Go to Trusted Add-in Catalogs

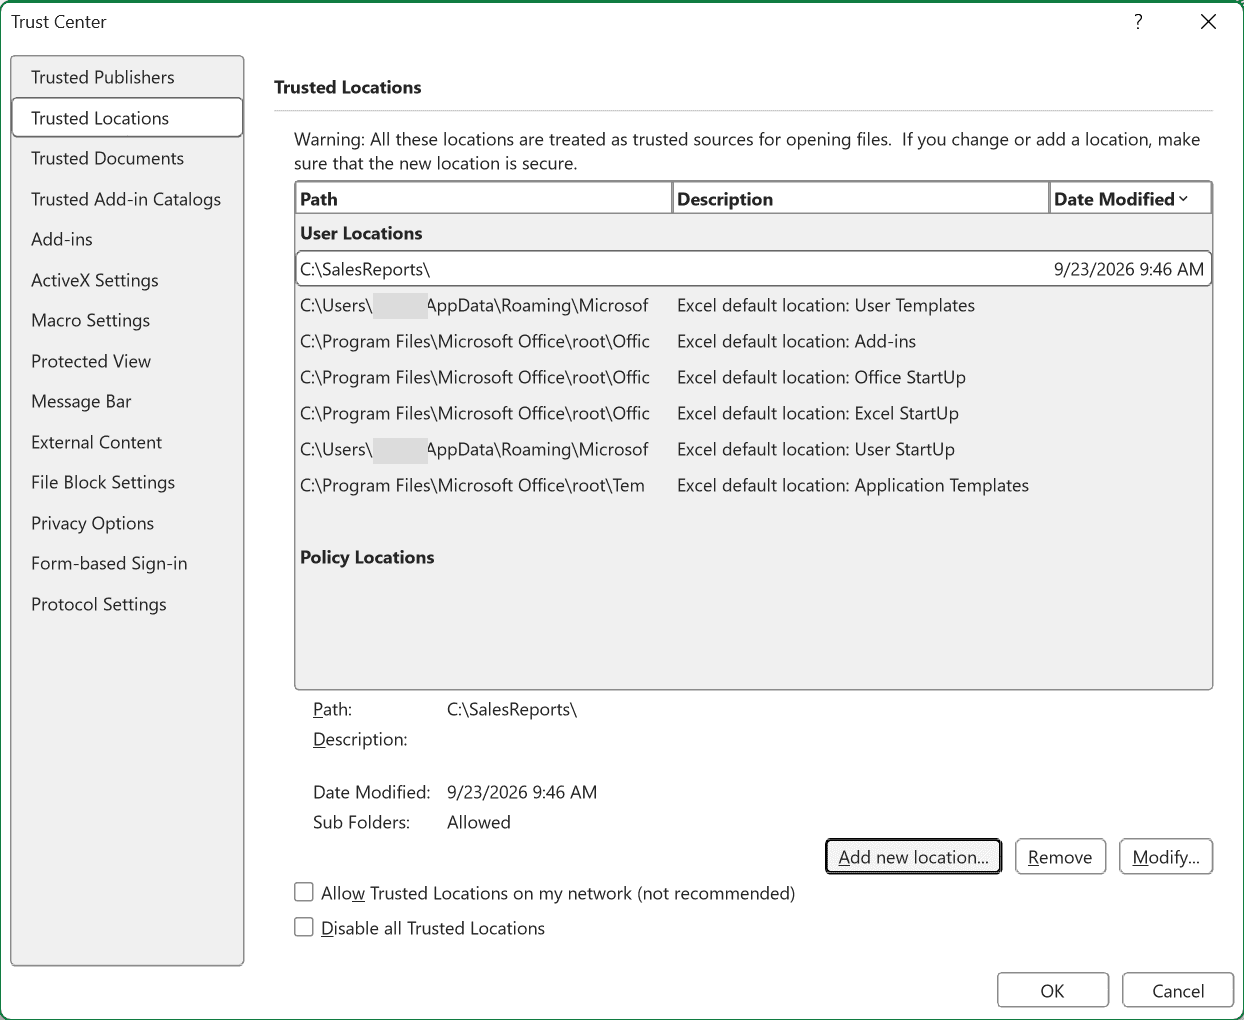[x=127, y=199]
